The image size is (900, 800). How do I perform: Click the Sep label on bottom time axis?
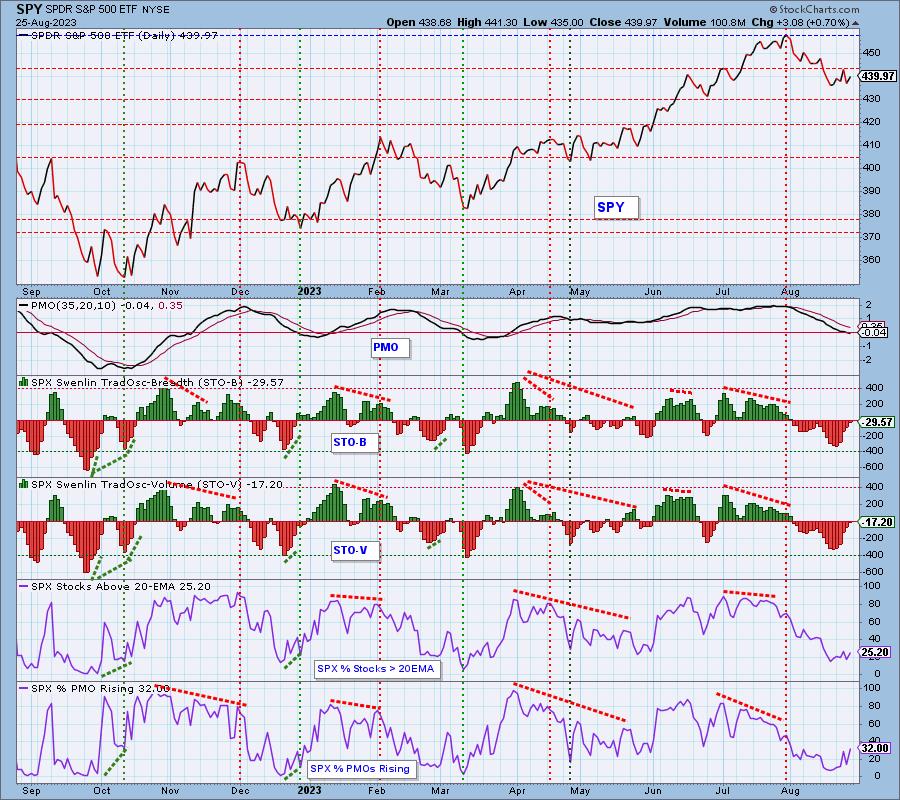tap(32, 790)
